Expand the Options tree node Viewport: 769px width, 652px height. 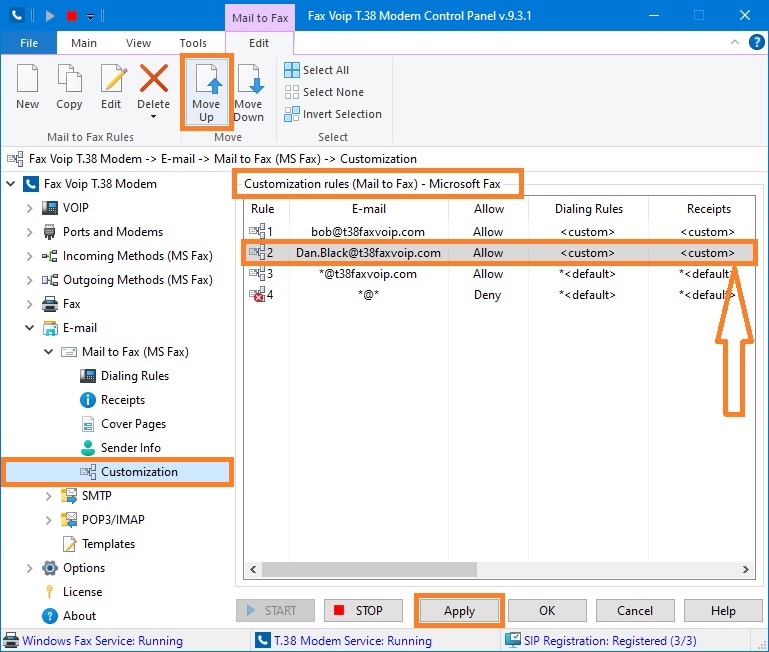pos(29,568)
